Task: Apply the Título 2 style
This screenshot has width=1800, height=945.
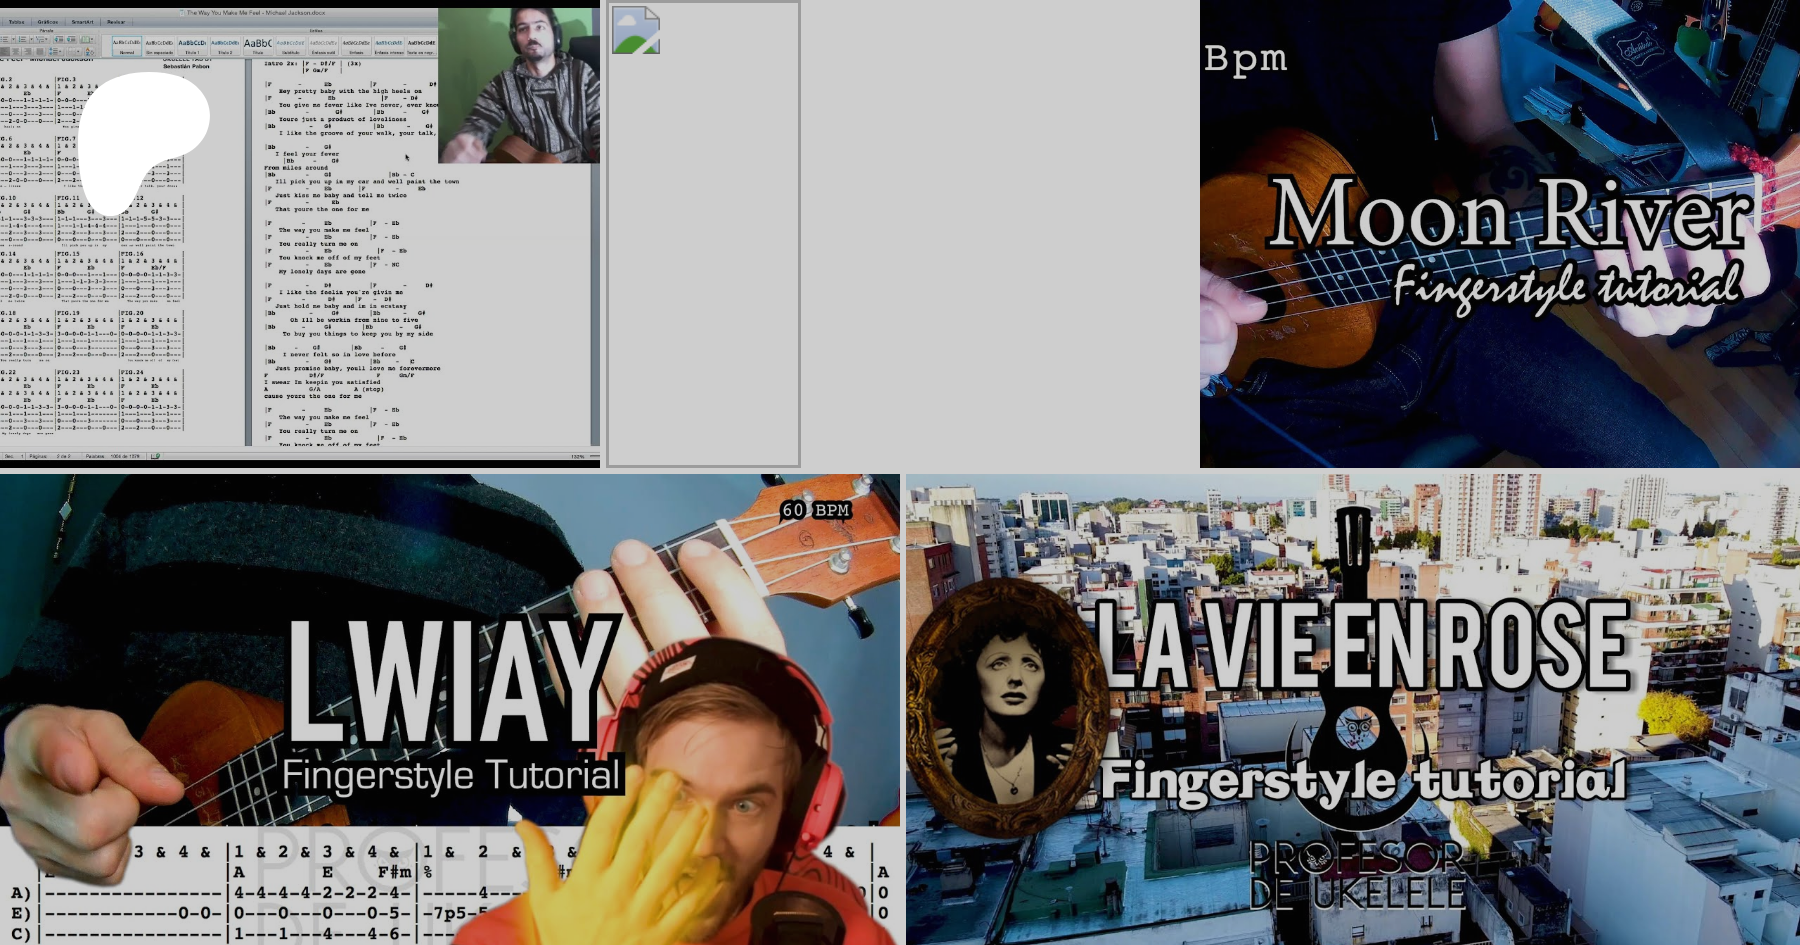Action: click(x=225, y=45)
